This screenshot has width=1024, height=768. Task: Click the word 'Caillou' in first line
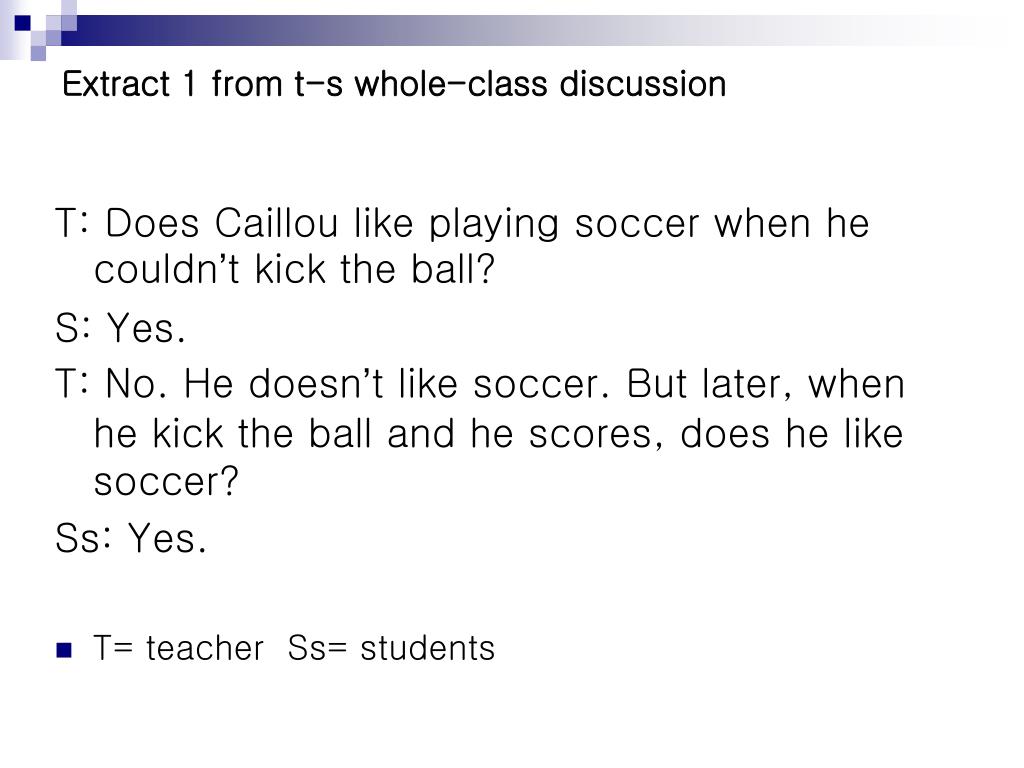276,223
